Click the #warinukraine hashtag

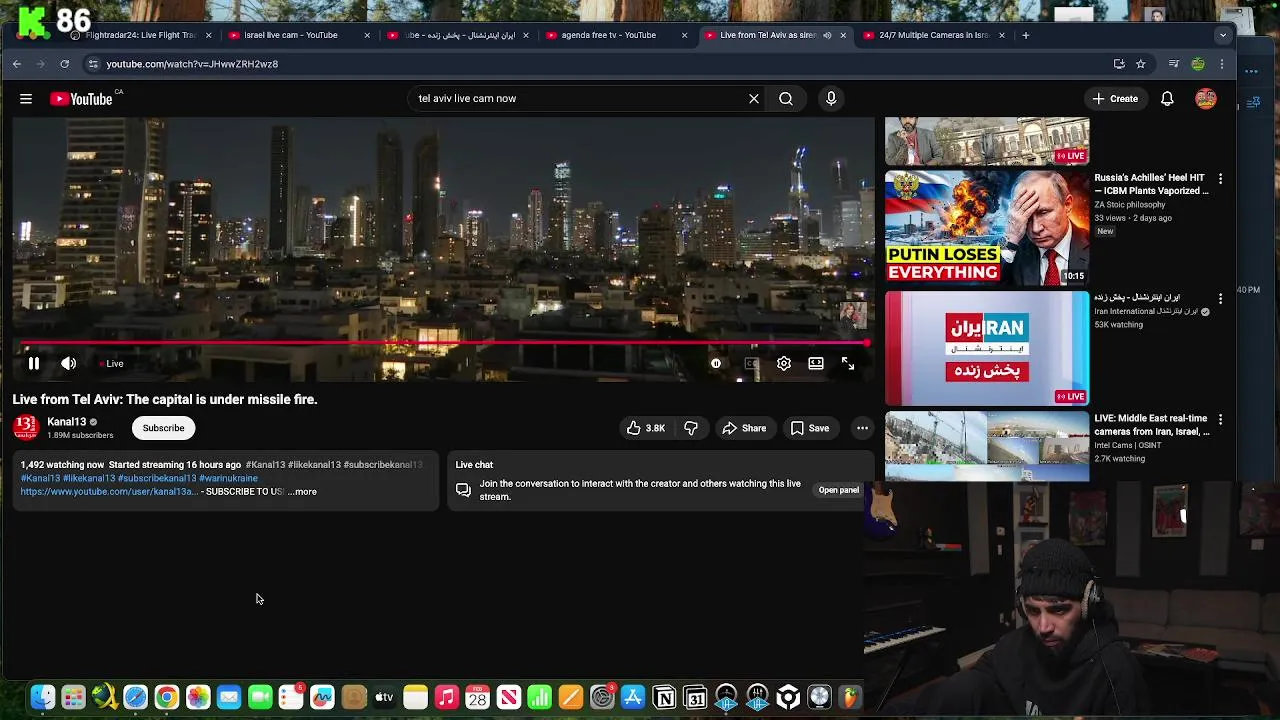point(228,478)
